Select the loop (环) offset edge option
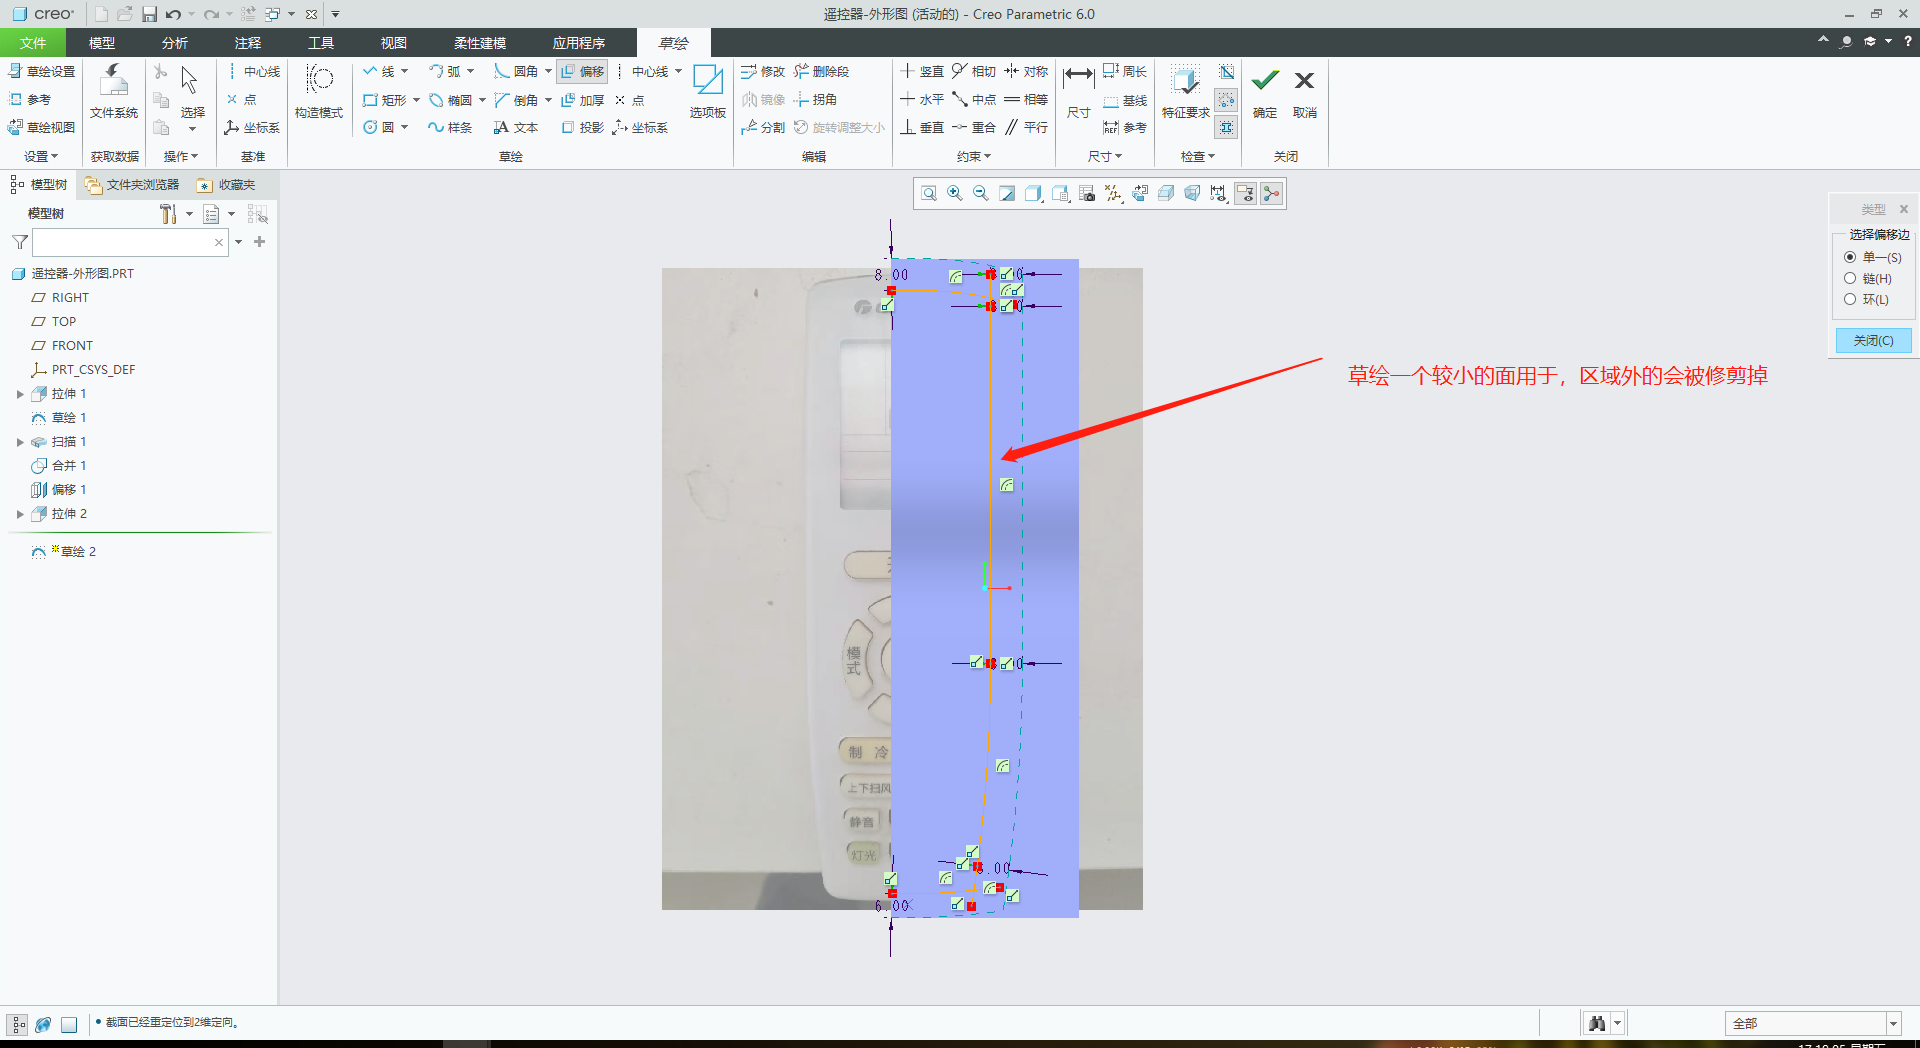This screenshot has width=1920, height=1048. pos(1850,300)
